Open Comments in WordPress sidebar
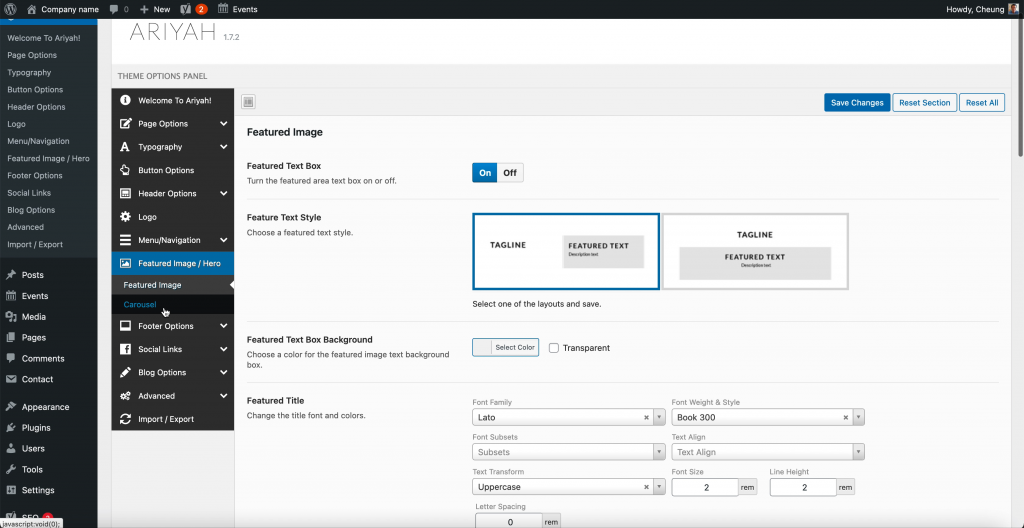The width and height of the screenshot is (1024, 528). (43, 359)
